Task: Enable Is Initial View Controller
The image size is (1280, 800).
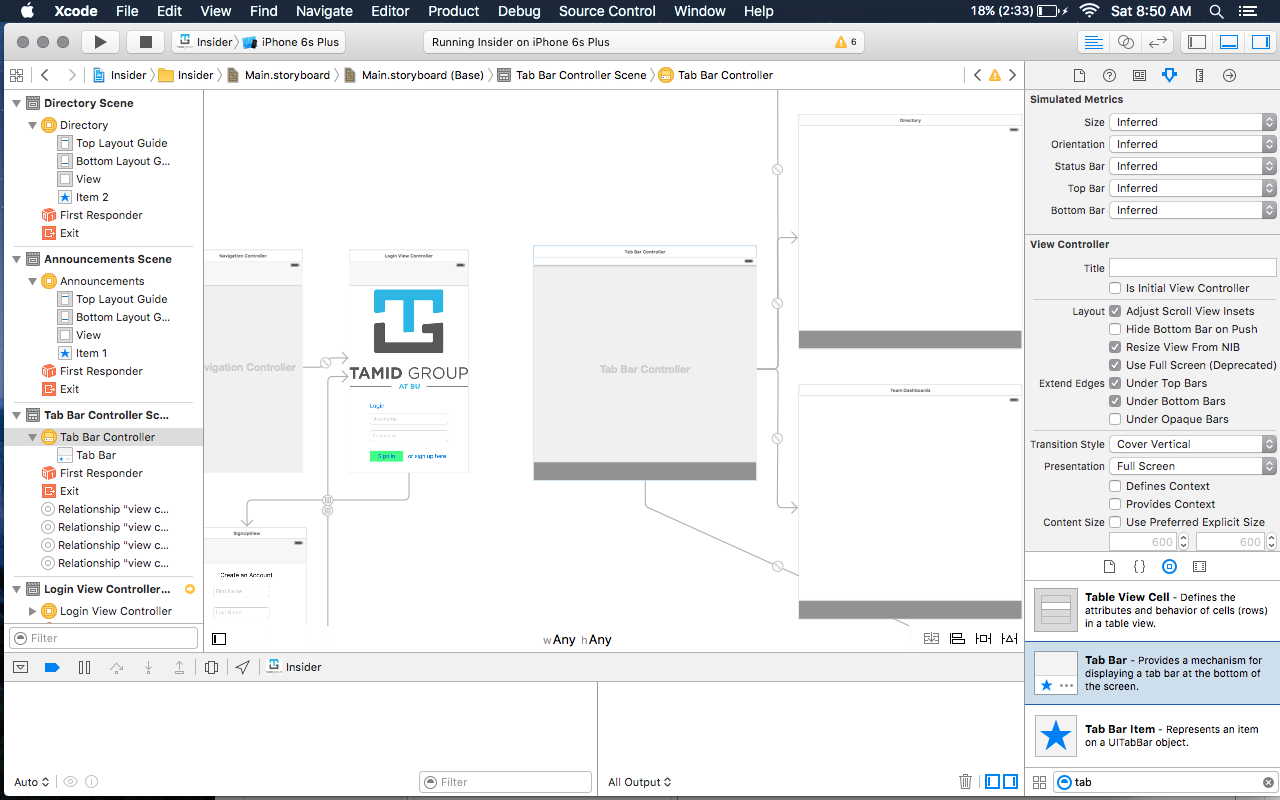Action: [1115, 288]
